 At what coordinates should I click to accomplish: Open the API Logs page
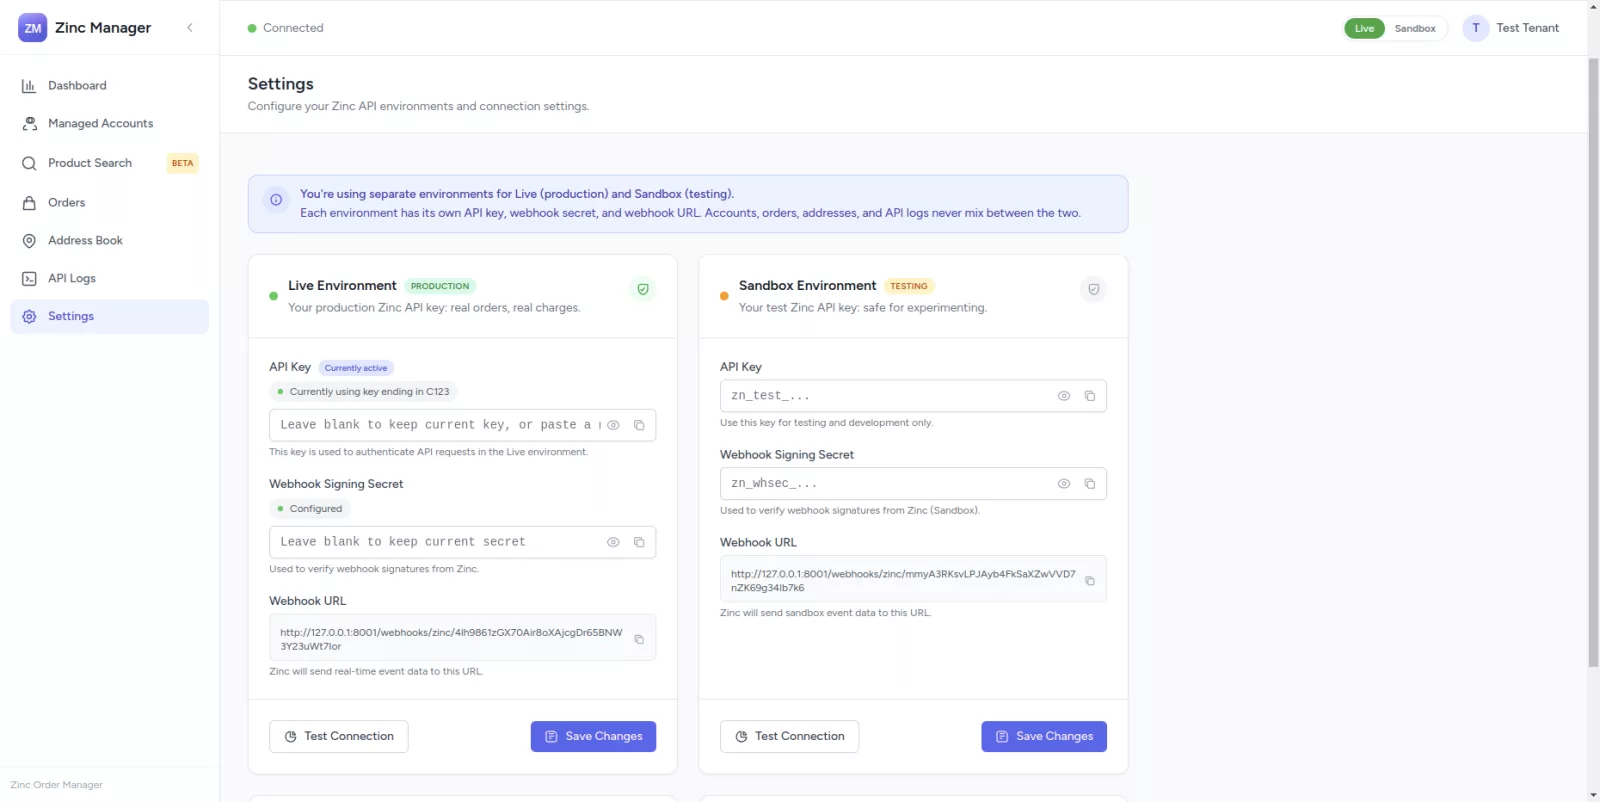pos(109,279)
